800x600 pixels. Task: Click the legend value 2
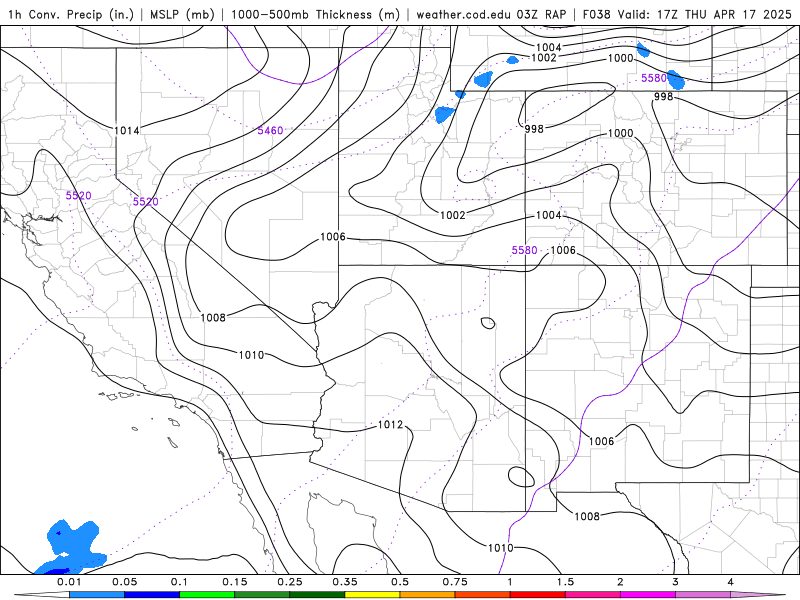click(620, 582)
